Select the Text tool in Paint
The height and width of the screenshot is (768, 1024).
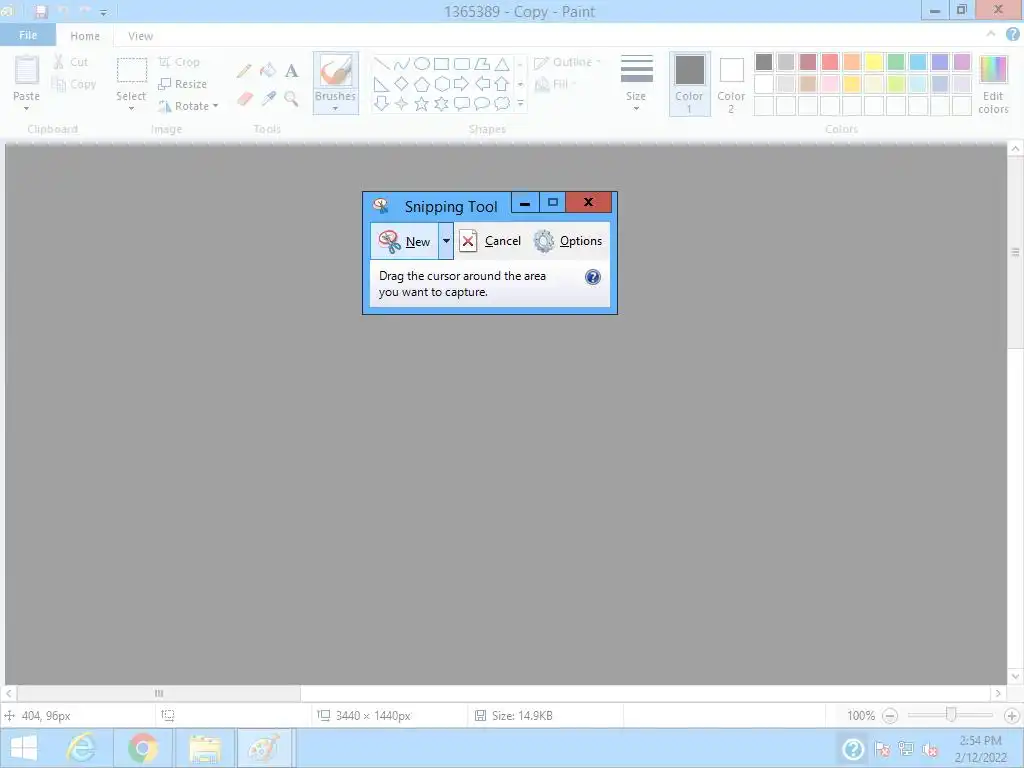291,71
